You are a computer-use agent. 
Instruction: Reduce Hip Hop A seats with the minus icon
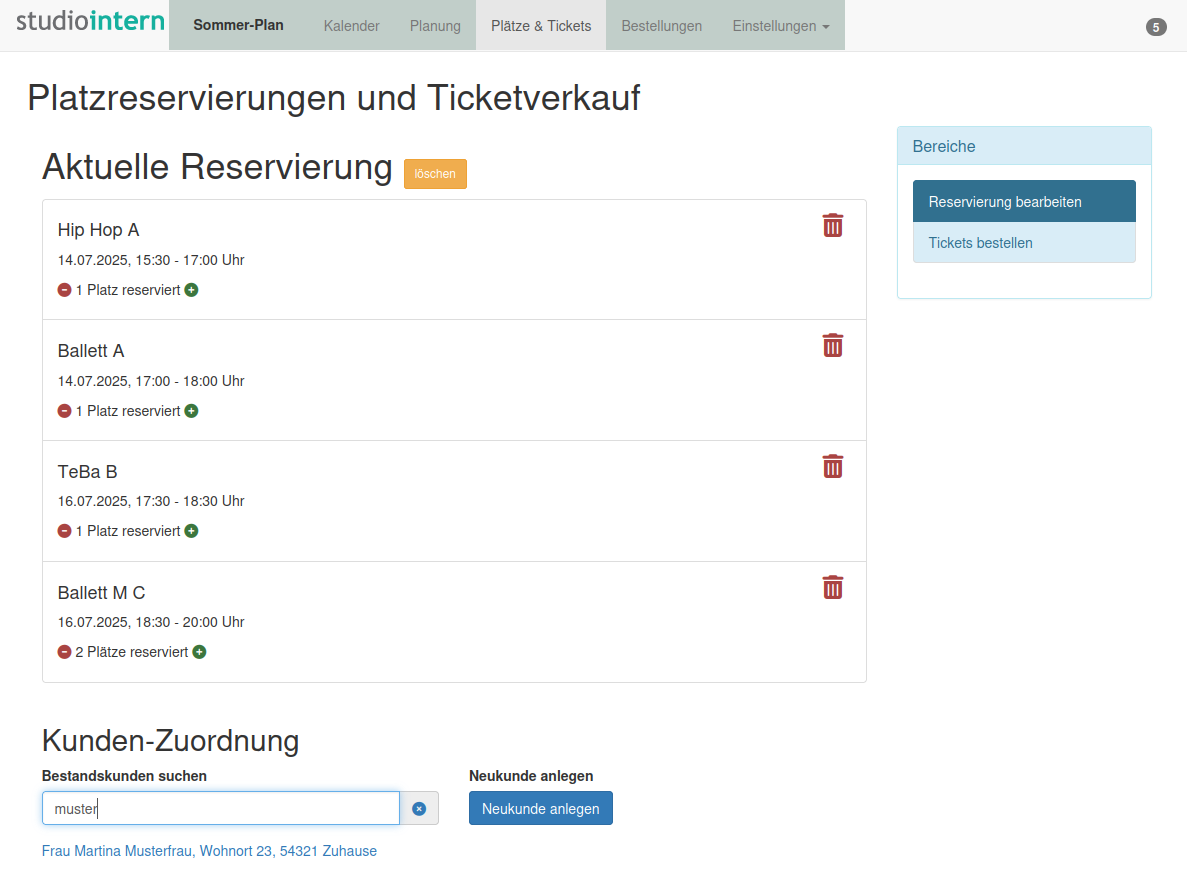point(65,290)
